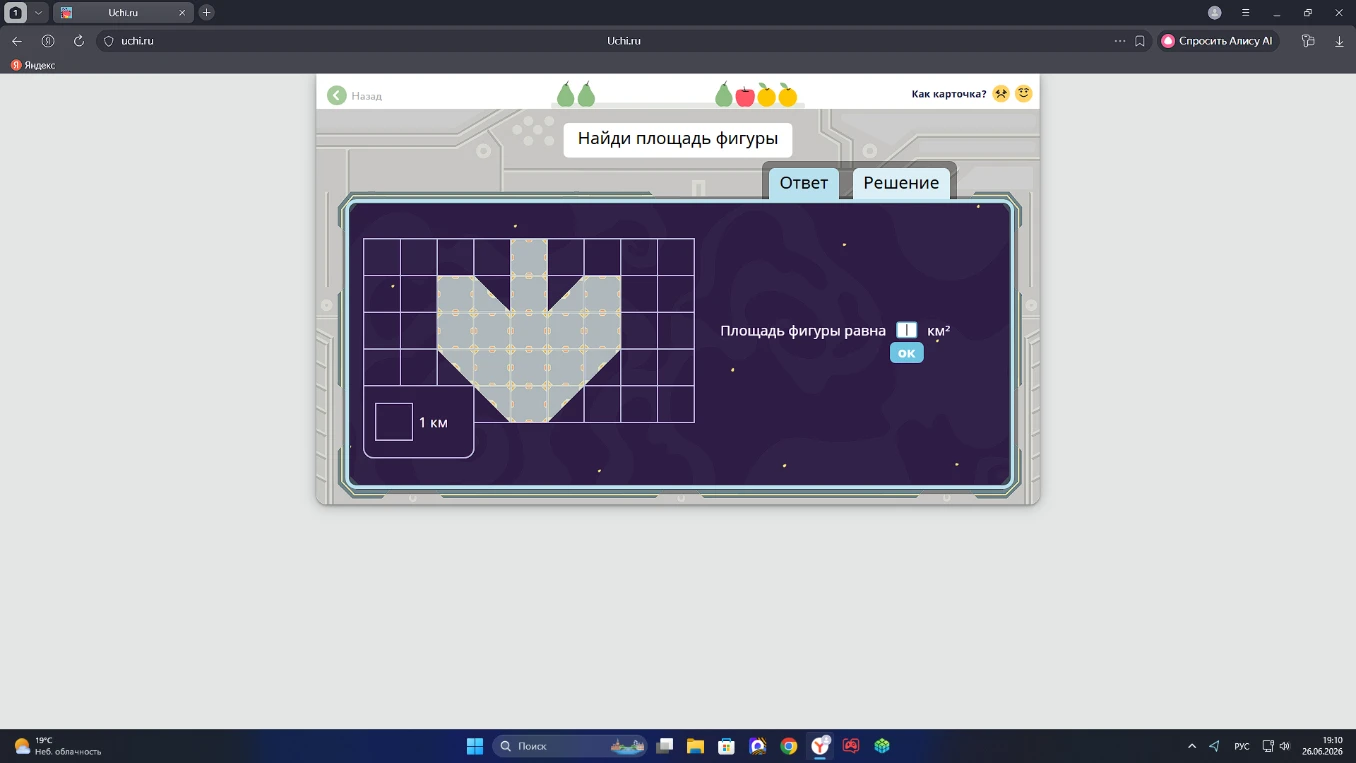Open Task View on the taskbar

665,746
